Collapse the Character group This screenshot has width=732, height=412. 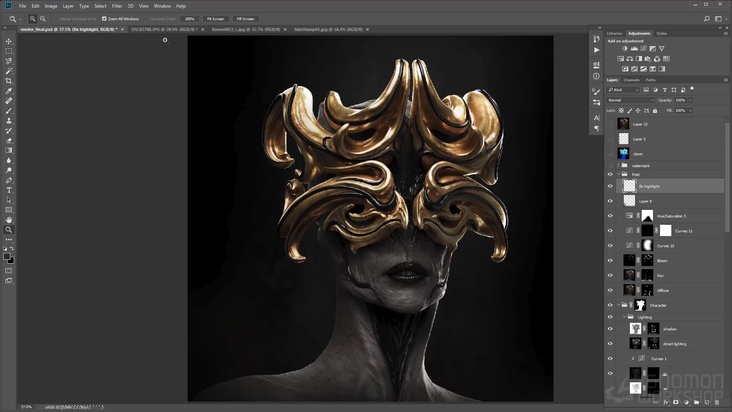click(619, 305)
